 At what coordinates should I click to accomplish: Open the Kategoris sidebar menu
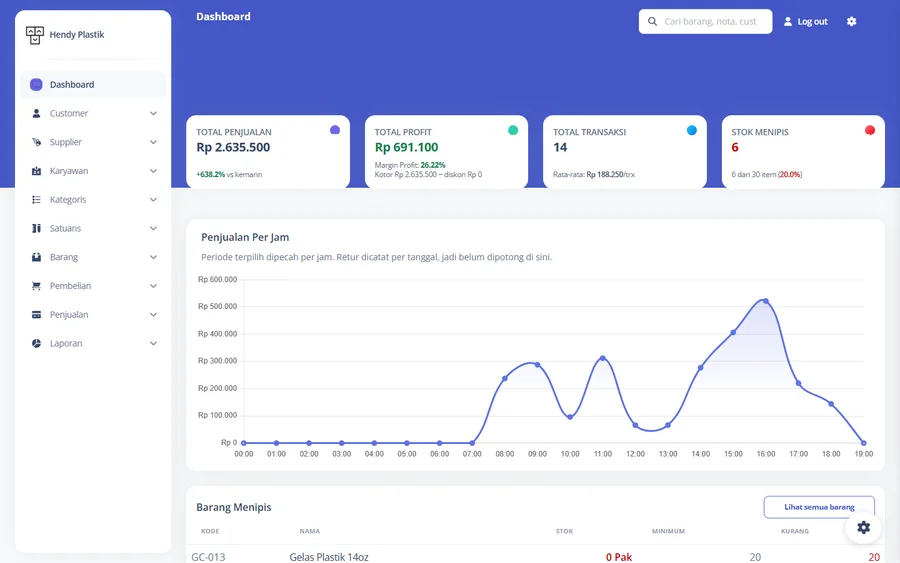(x=93, y=199)
